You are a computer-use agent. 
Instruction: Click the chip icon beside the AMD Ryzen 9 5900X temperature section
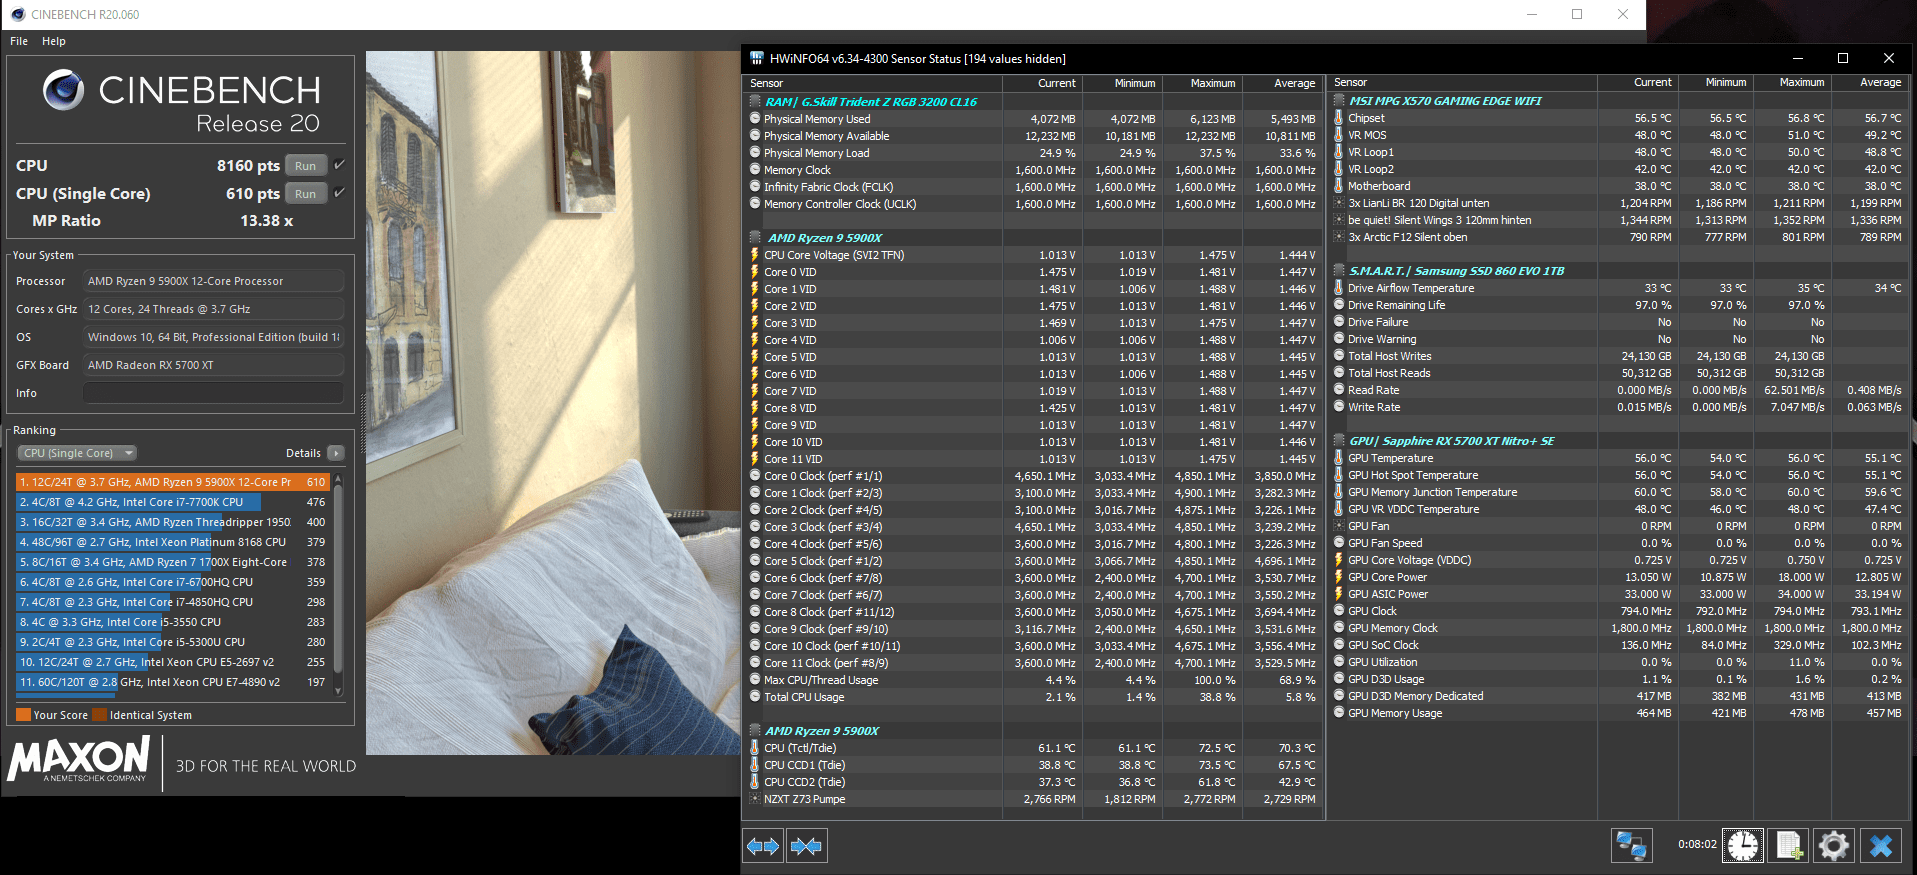tap(755, 731)
